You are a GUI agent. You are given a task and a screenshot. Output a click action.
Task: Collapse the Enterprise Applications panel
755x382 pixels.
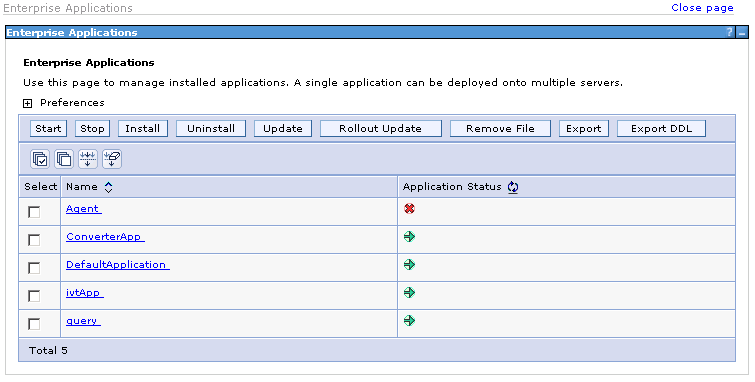(x=742, y=33)
